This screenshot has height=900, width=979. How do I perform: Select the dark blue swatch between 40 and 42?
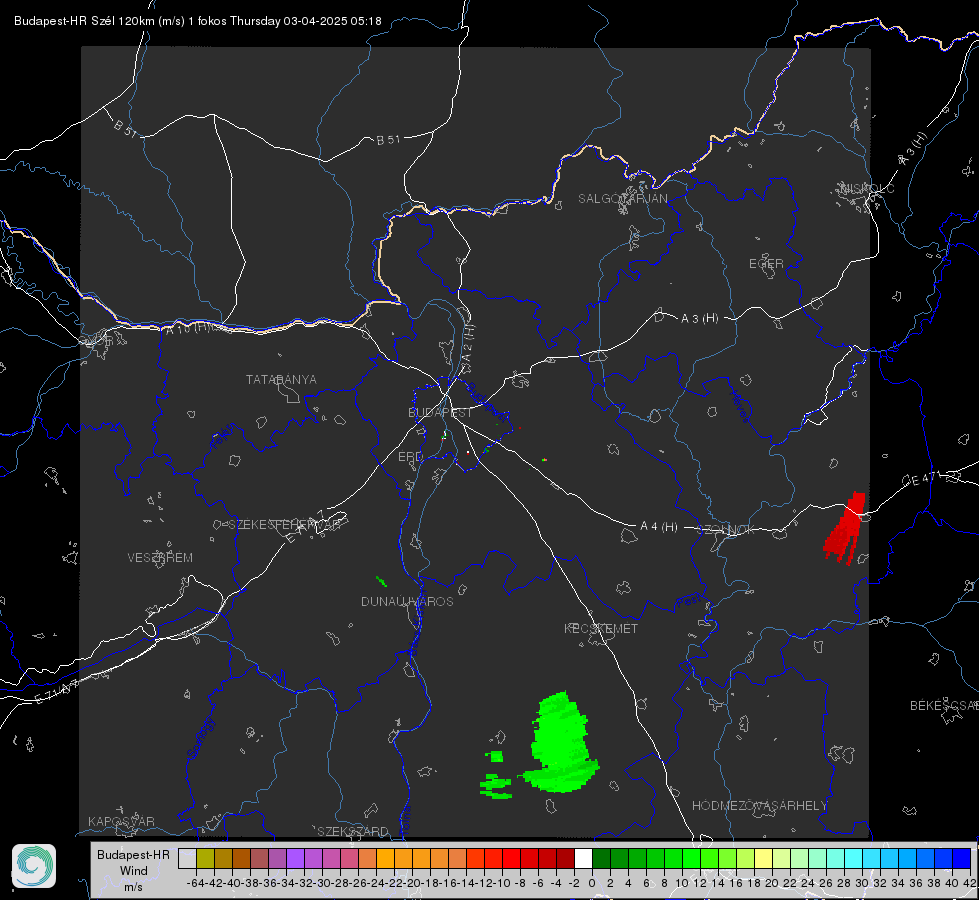[962, 858]
